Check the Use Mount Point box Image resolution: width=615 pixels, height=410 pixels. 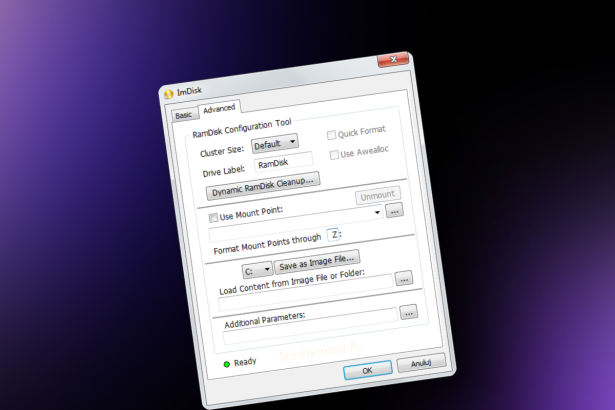pyautogui.click(x=213, y=217)
